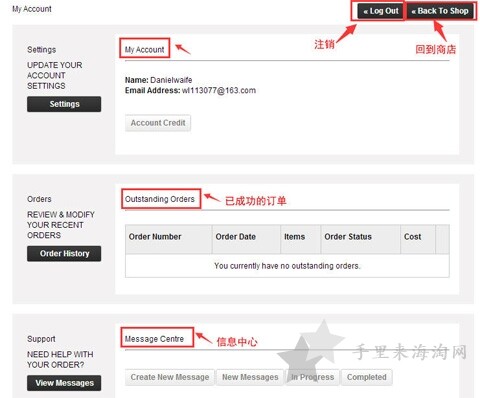
Task: Select the Message Centre heading
Action: [154, 339]
